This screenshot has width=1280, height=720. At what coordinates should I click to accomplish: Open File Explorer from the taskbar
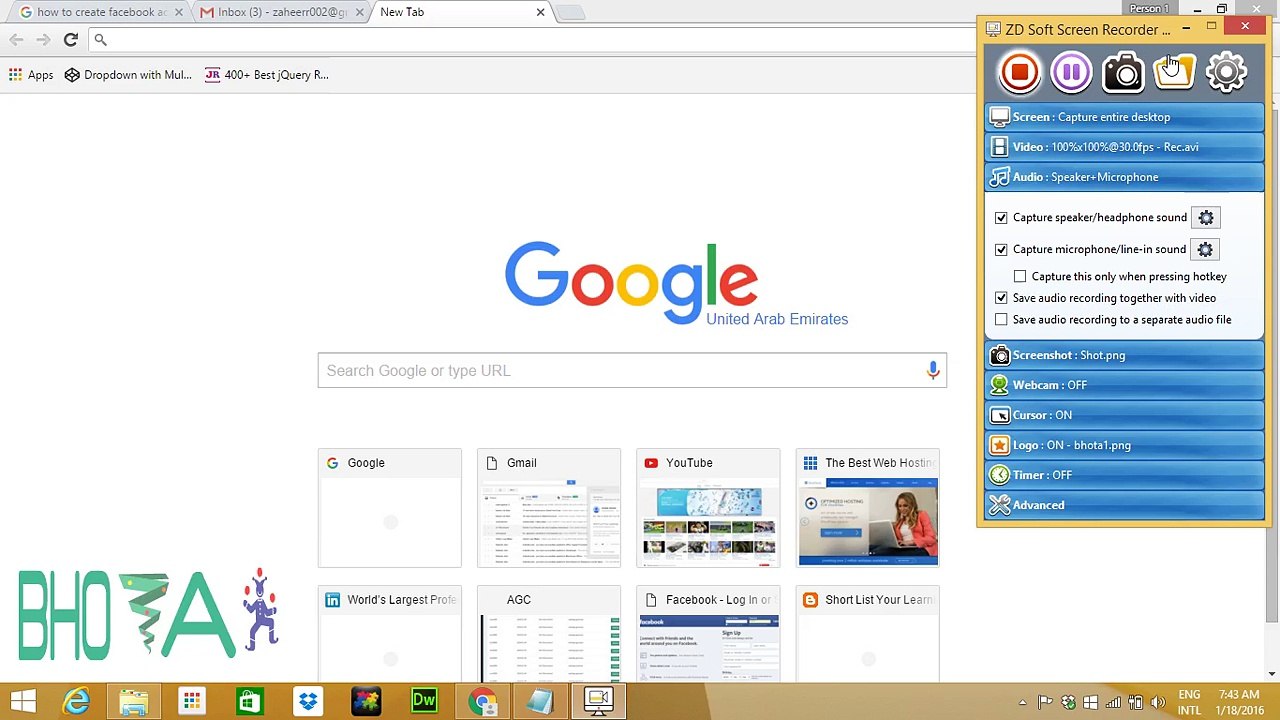pos(133,701)
